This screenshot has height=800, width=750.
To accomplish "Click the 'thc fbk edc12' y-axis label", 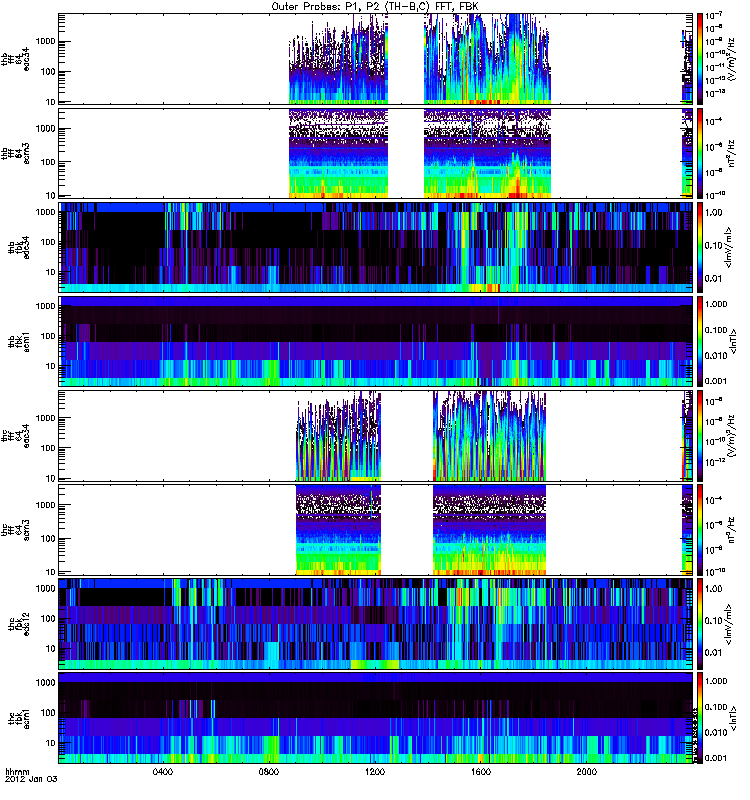I will 18,624.
